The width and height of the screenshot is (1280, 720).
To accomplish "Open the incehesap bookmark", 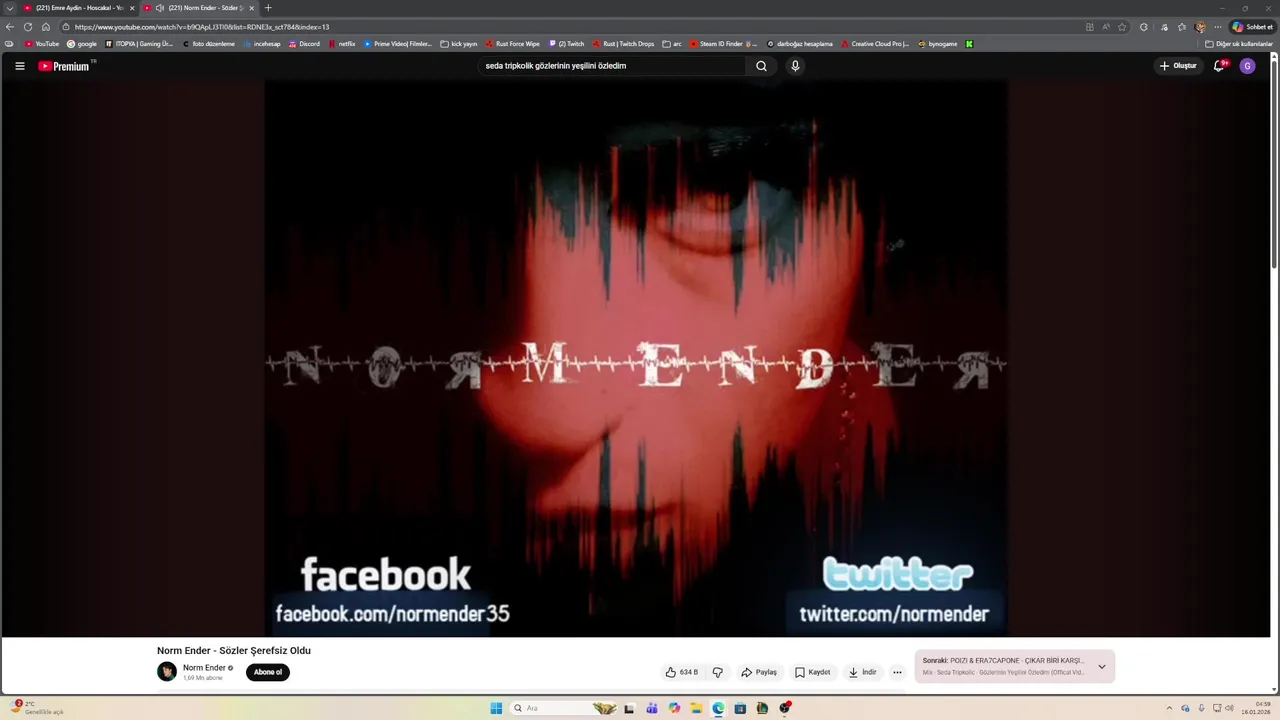I will [x=262, y=44].
